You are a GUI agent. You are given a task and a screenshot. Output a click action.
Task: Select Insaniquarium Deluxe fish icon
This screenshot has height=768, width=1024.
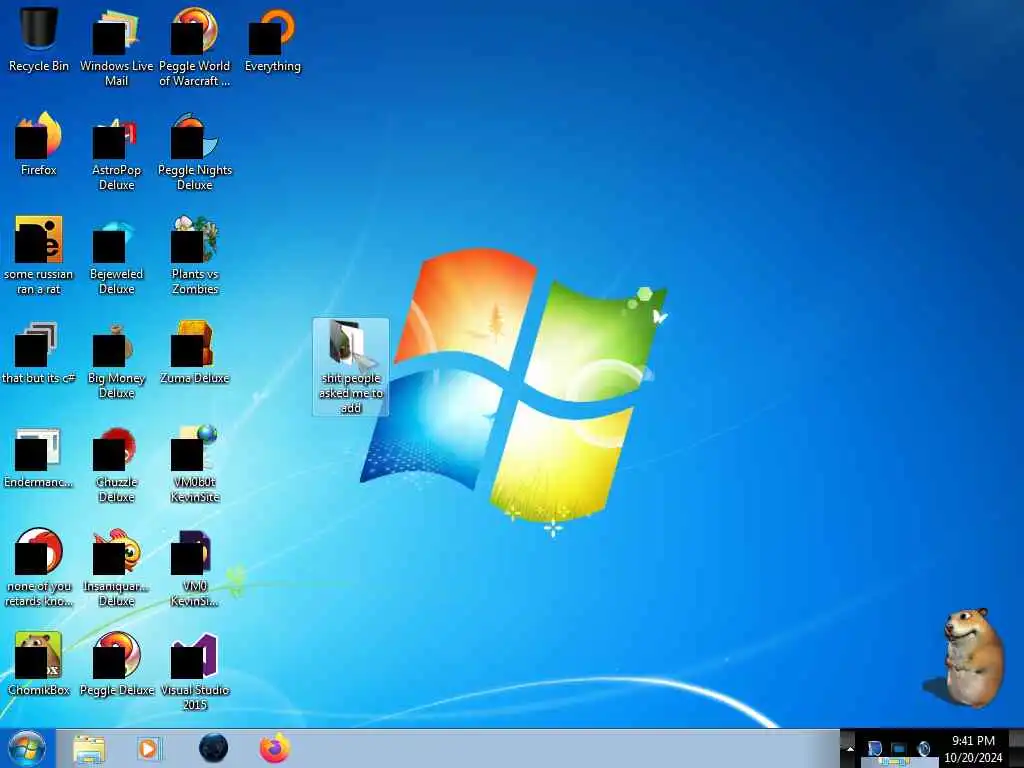[116, 568]
